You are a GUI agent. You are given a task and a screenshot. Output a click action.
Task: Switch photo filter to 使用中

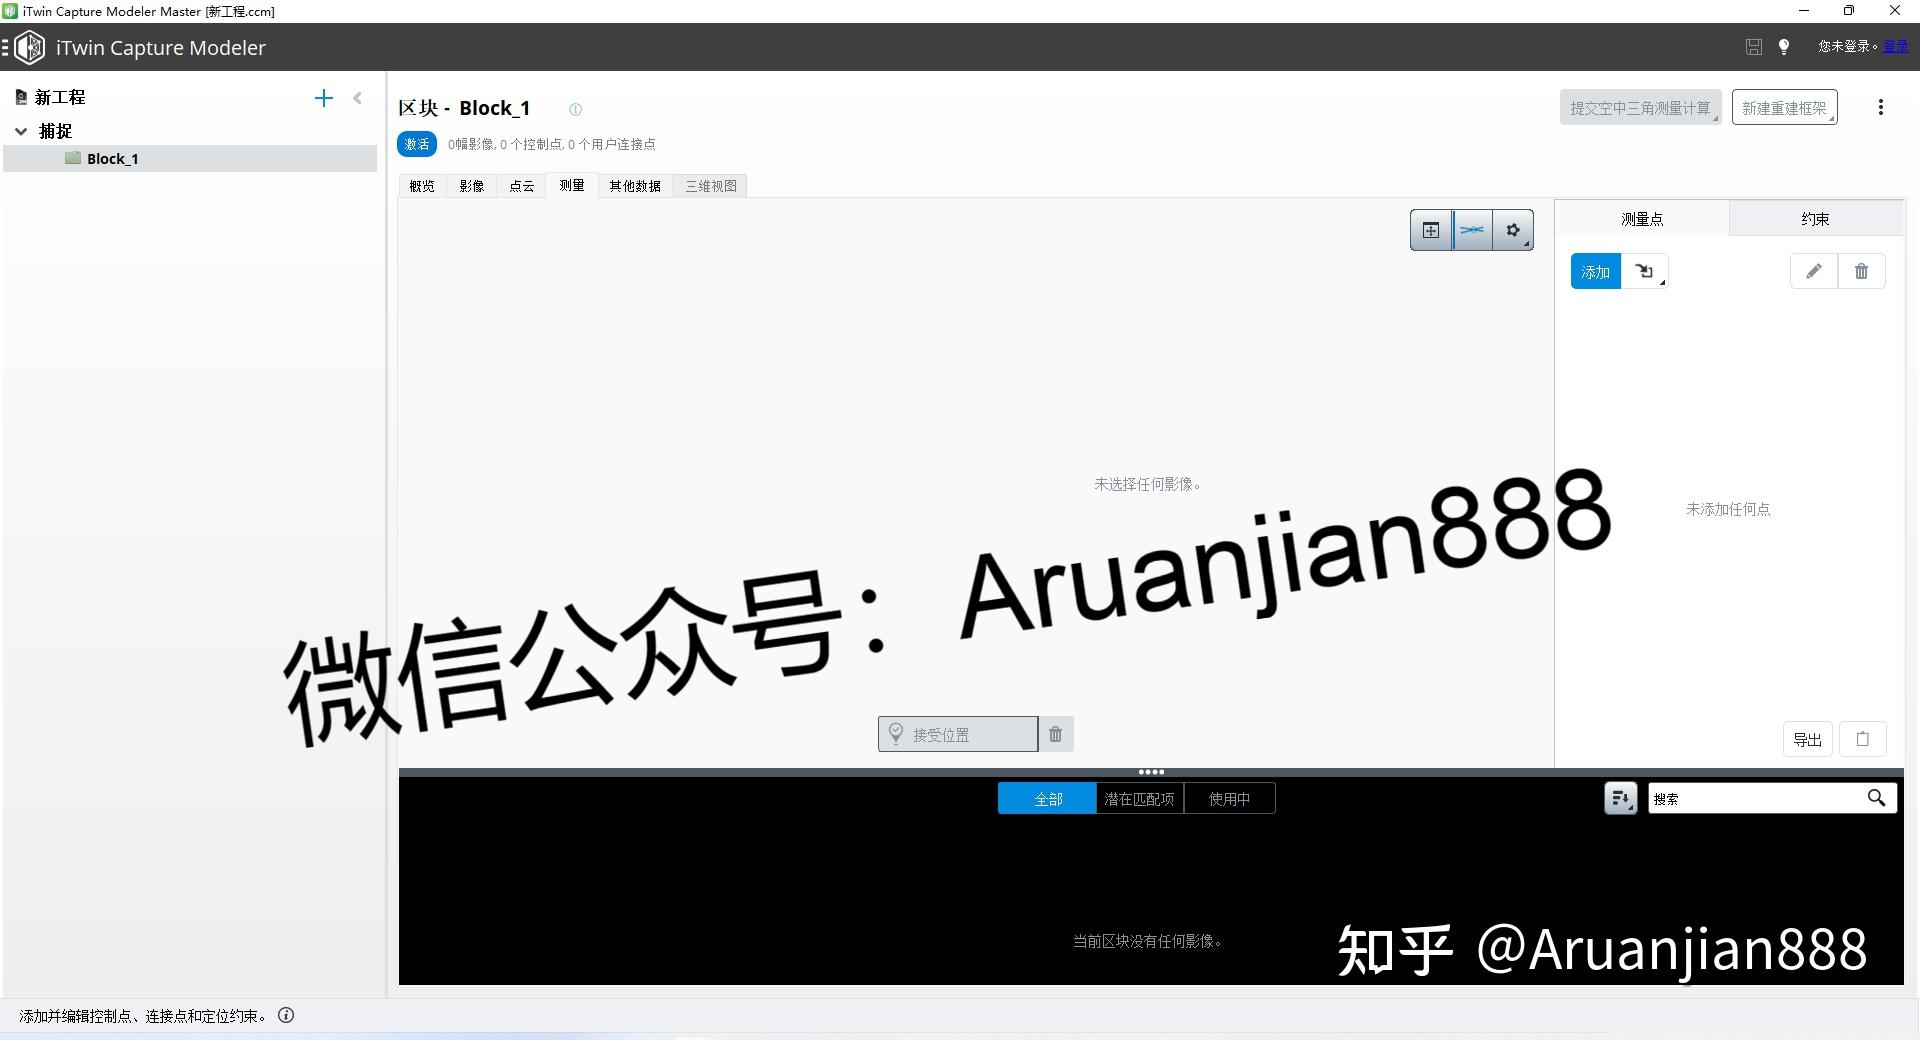[1230, 798]
